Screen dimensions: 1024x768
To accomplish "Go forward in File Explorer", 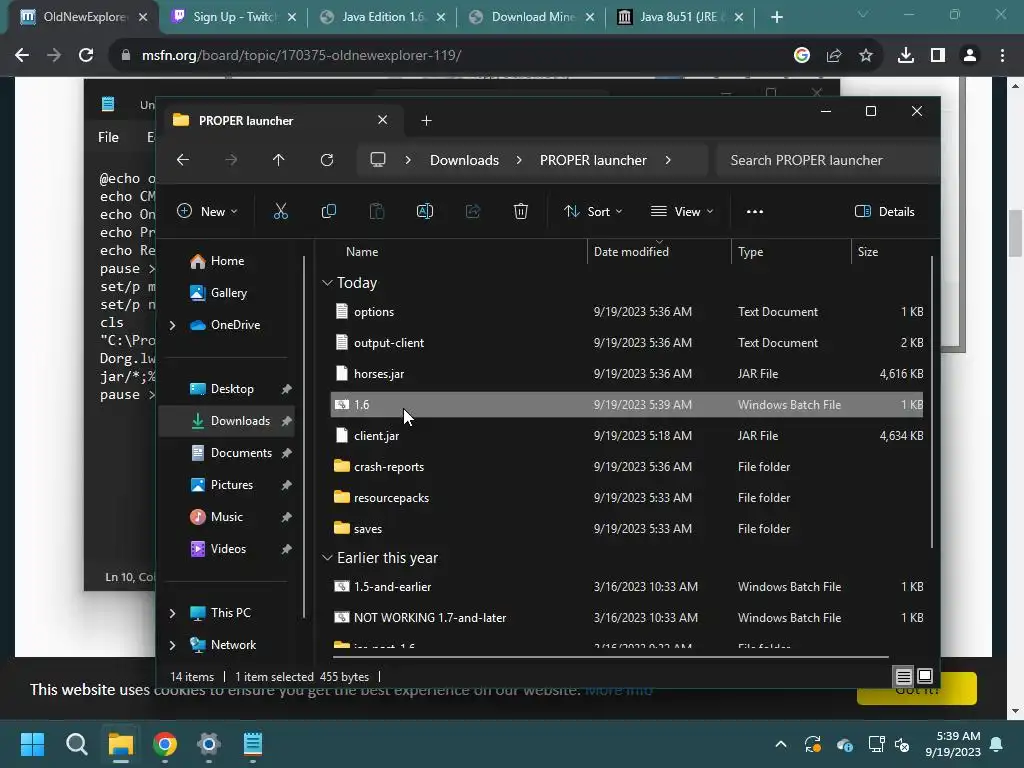I will [231, 160].
